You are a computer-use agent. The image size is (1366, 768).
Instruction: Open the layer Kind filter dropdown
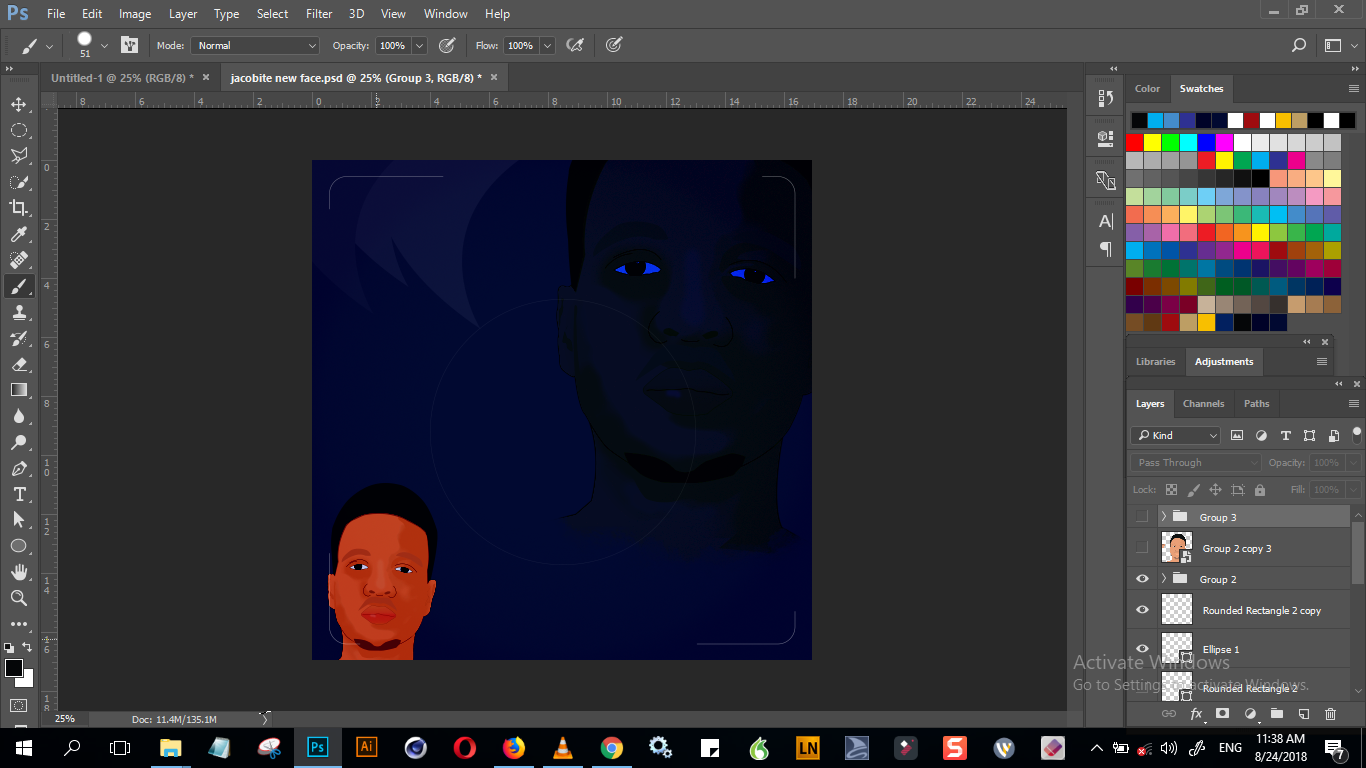click(1176, 435)
